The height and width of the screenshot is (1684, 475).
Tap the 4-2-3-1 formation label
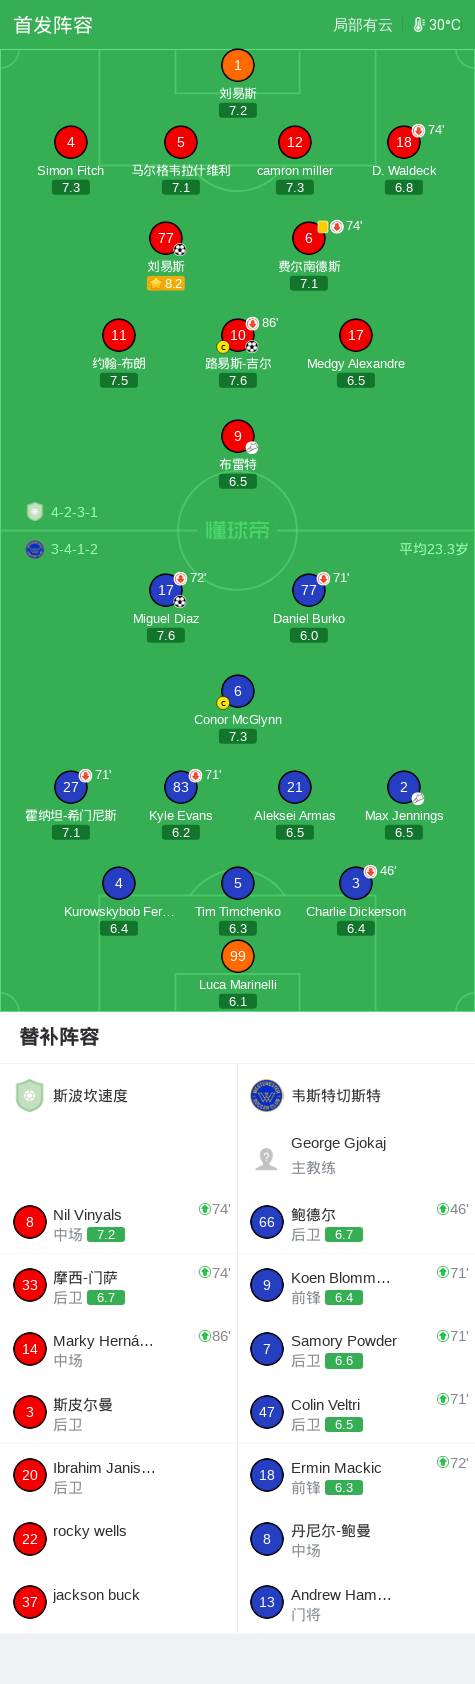click(75, 512)
